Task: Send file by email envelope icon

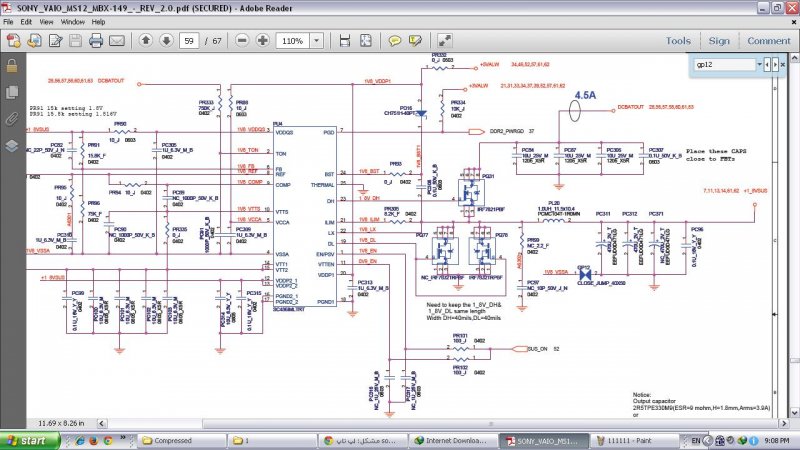Action: coord(117,40)
